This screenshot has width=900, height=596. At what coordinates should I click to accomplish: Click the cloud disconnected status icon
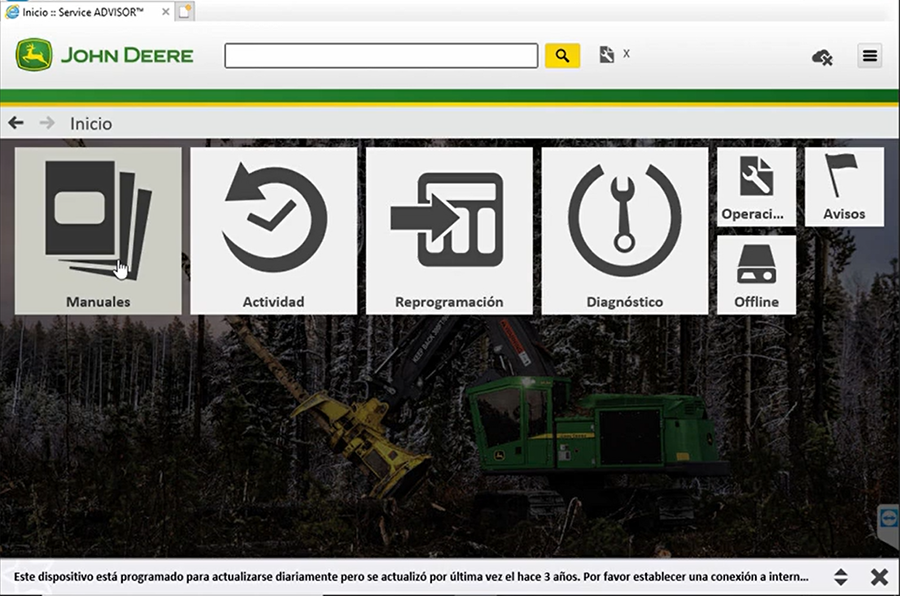[822, 57]
